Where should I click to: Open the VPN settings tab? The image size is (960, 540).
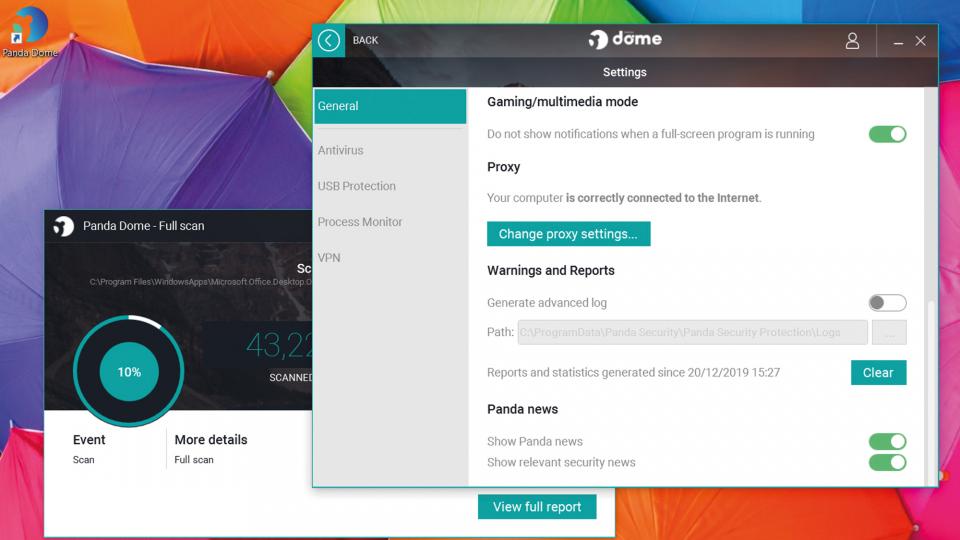(x=329, y=258)
